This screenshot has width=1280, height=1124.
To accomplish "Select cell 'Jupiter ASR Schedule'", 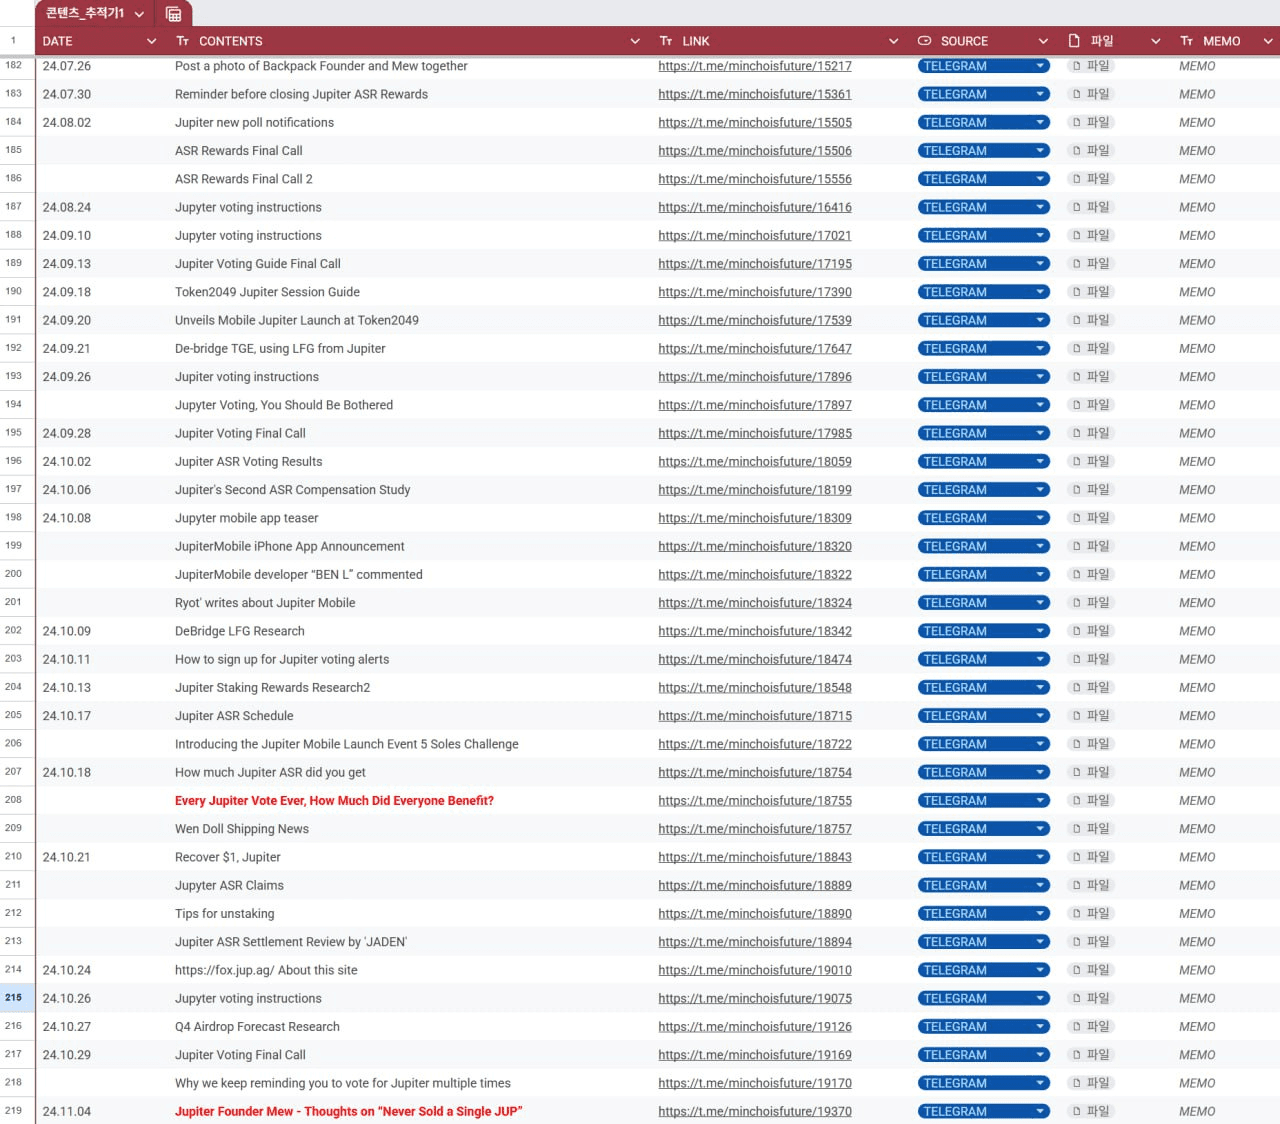I will coord(234,716).
